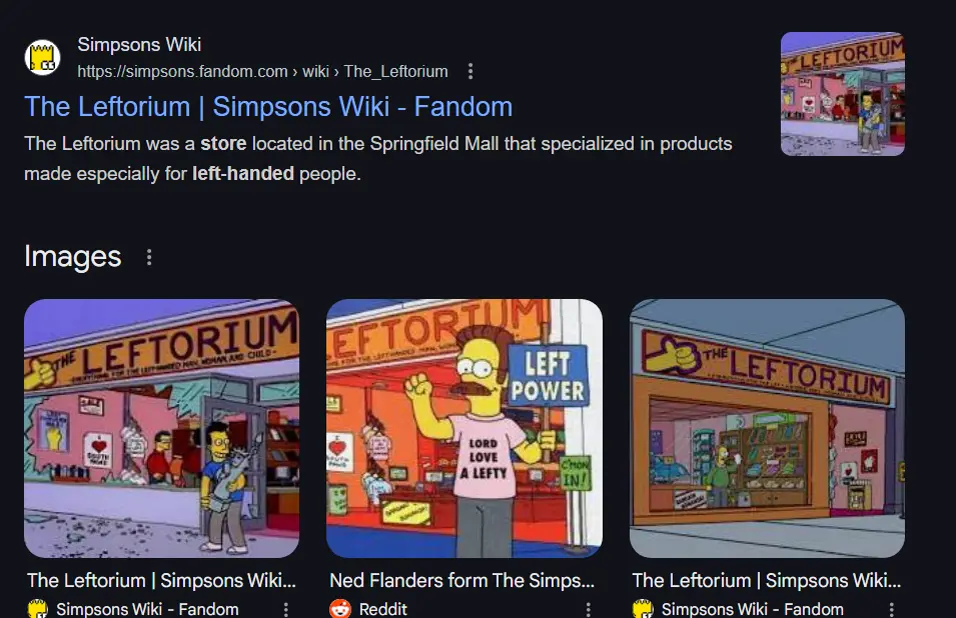Open the Leftorium storefront image inside the mall

pos(767,428)
